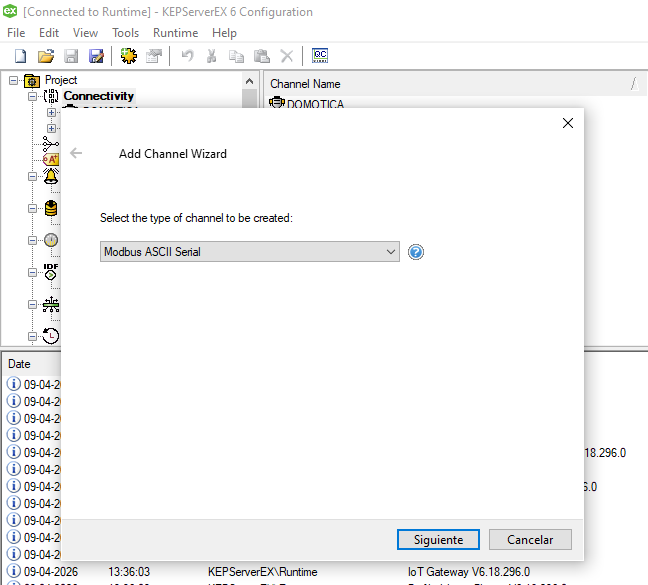Viewport: 648px width, 585px height.
Task: Collapse the Alarms bell tree node
Action: [32, 176]
